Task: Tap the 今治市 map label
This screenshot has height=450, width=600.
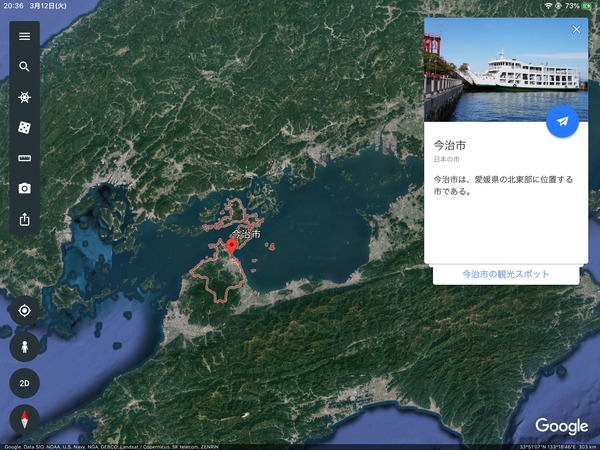Action: pos(246,233)
